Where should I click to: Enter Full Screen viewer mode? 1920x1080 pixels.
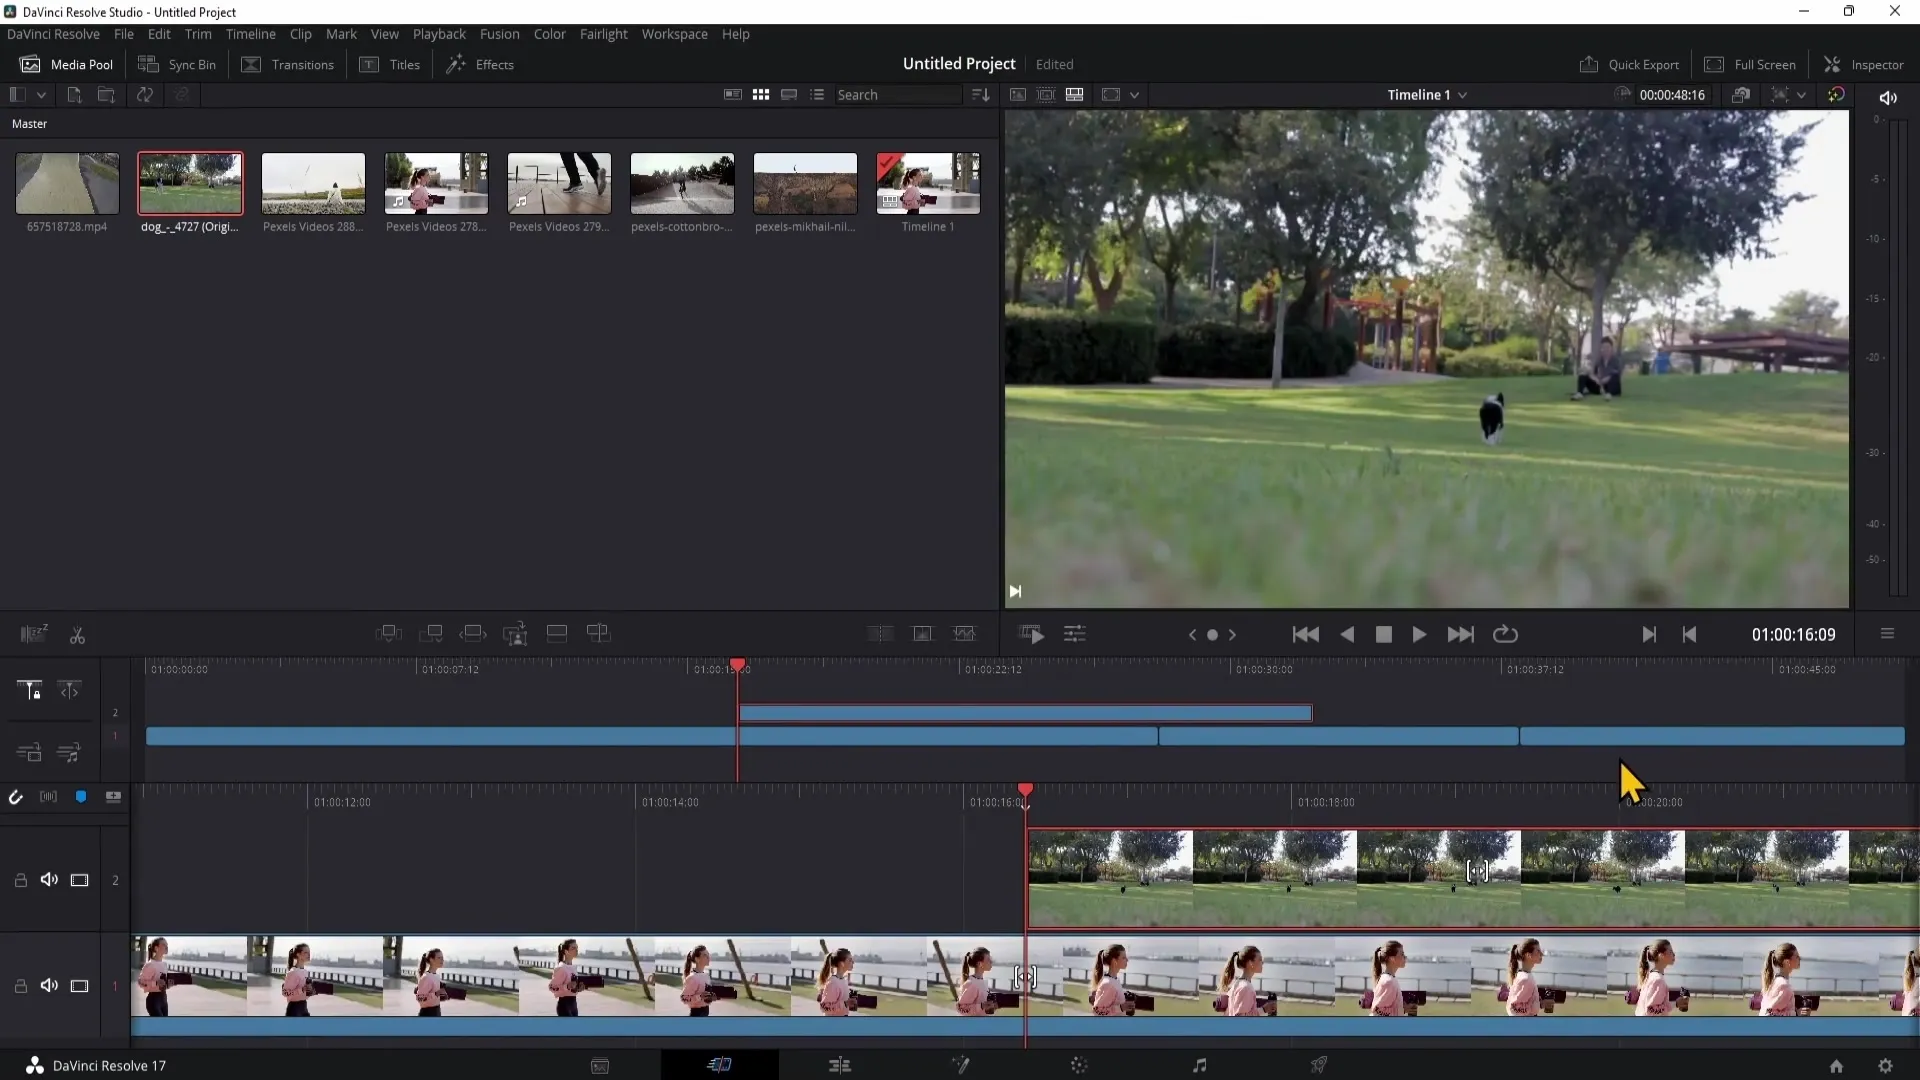tap(1750, 64)
